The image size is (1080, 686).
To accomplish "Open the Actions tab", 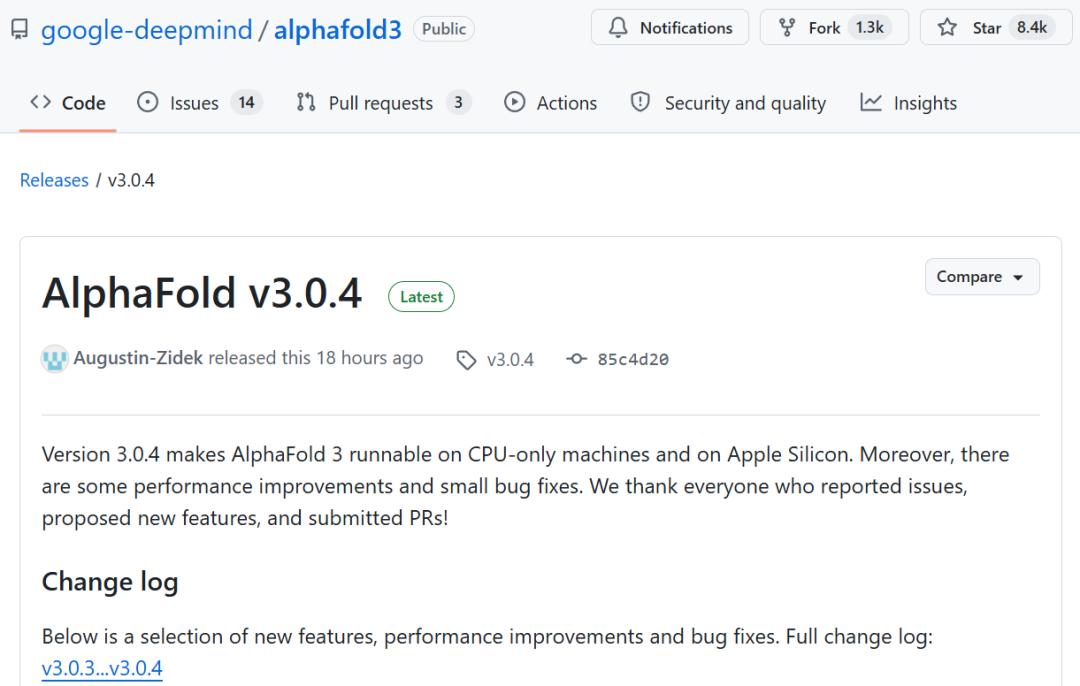I will pos(550,103).
